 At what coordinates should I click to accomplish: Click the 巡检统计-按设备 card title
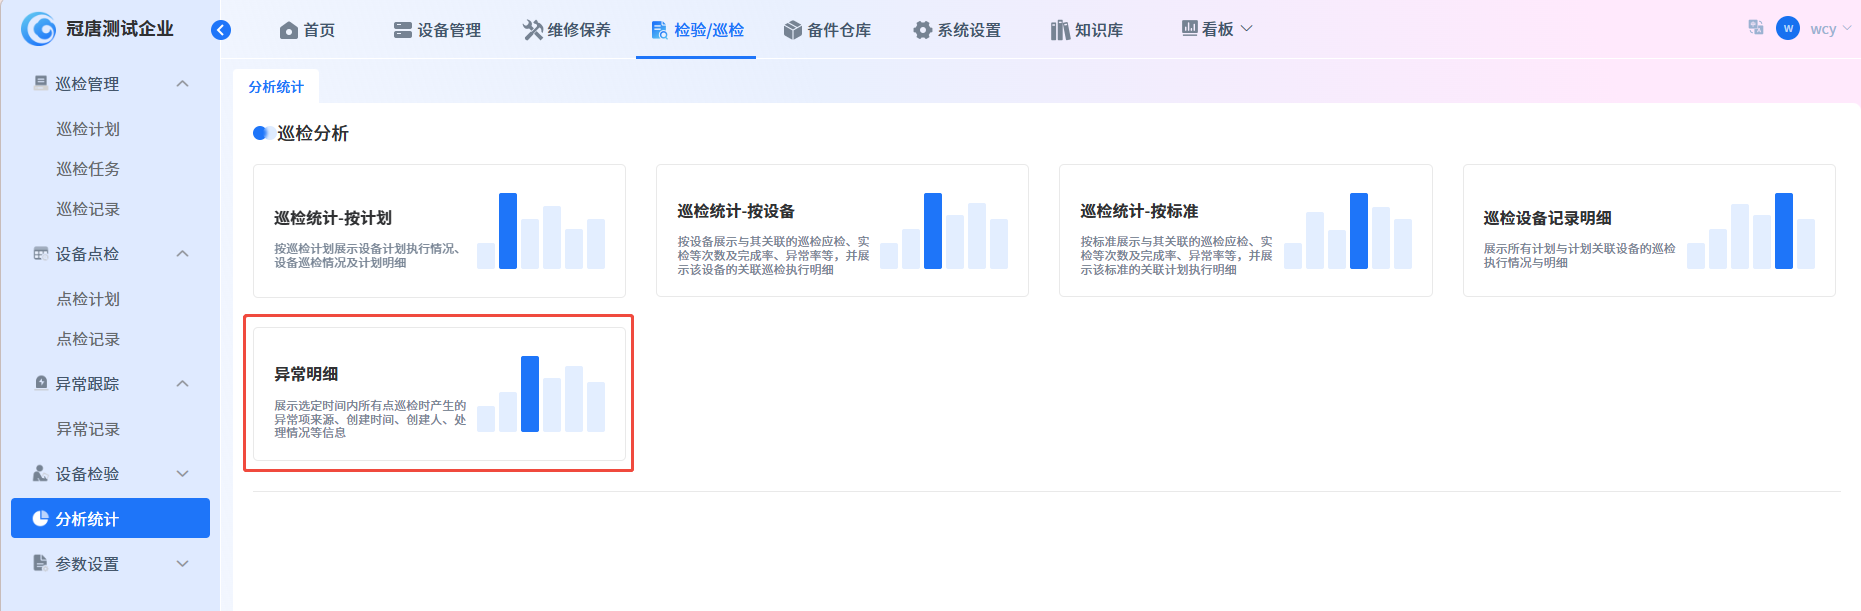[x=736, y=211]
